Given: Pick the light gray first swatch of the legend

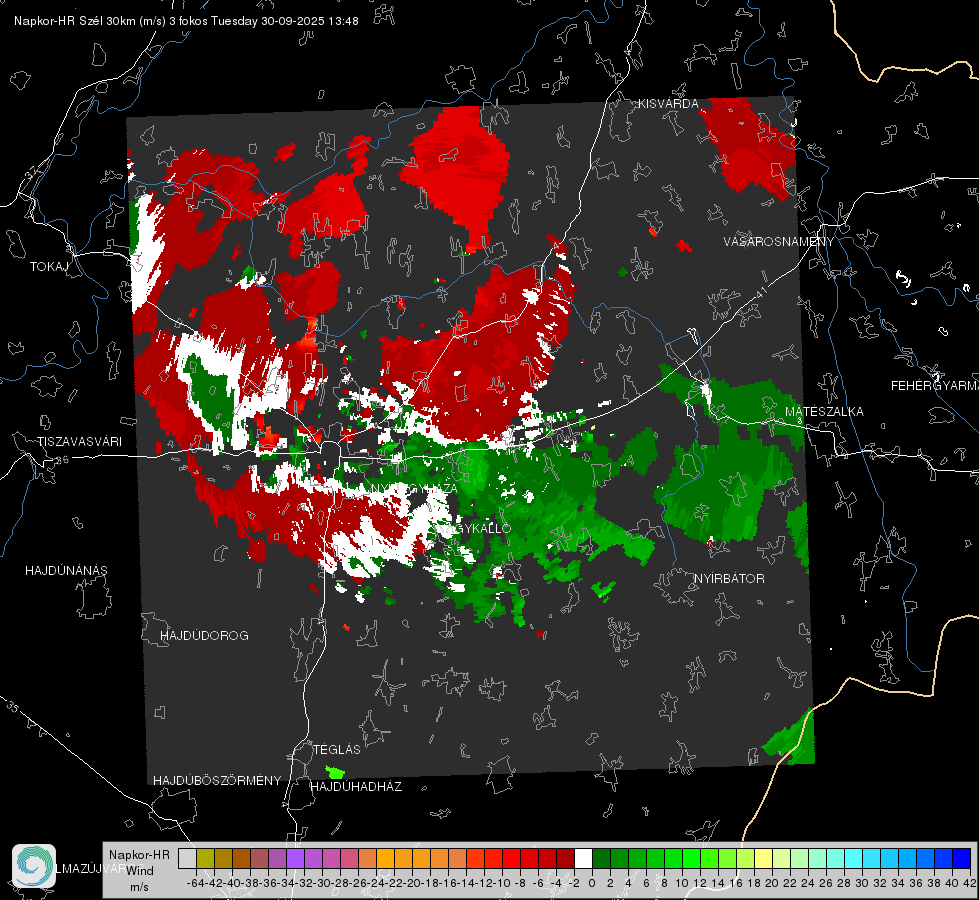Looking at the screenshot, I should pyautogui.click(x=187, y=858).
